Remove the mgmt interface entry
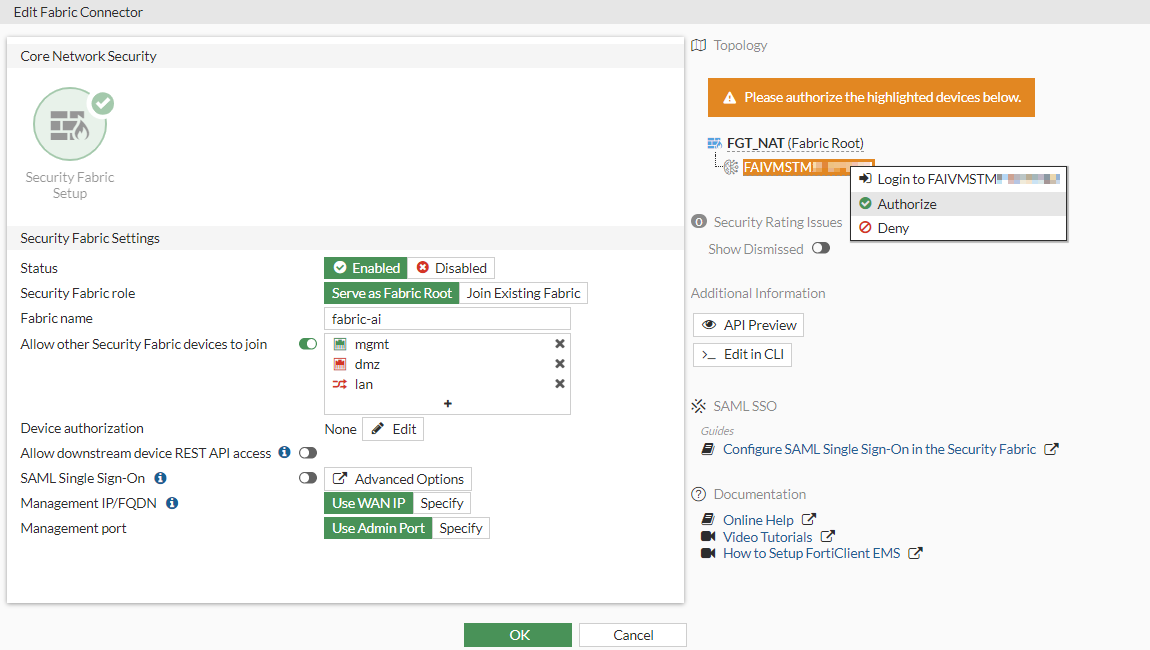Viewport: 1150px width, 650px height. (x=560, y=344)
